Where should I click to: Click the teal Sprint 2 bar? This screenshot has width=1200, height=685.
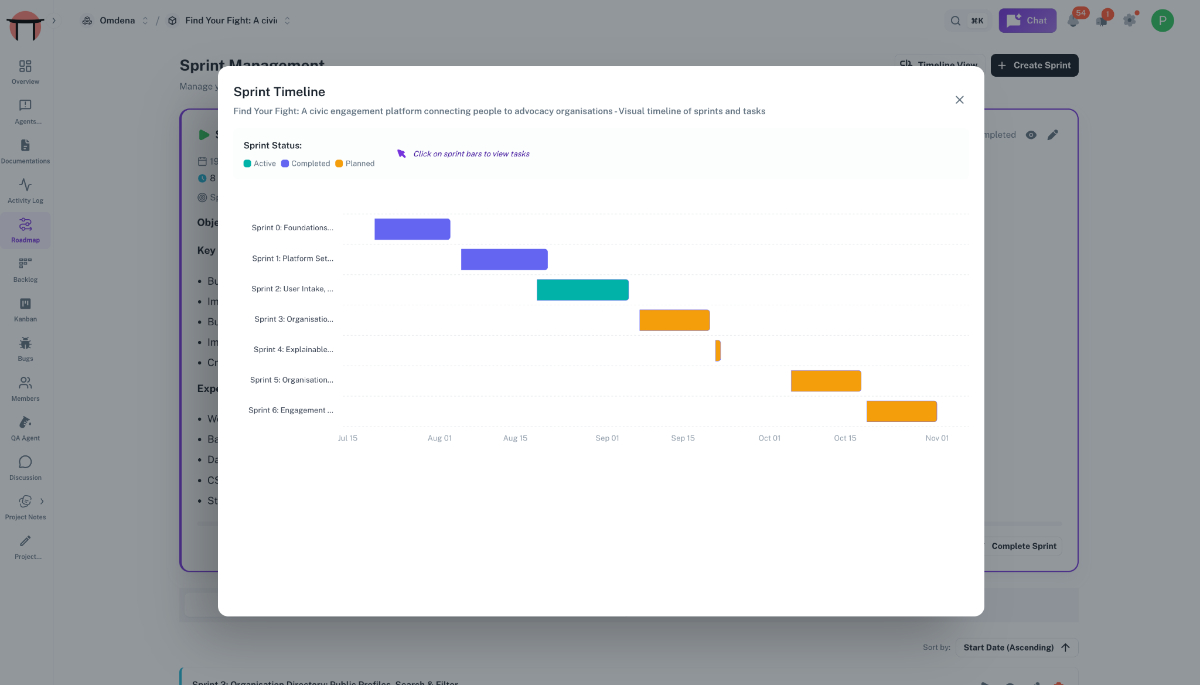[x=583, y=290]
